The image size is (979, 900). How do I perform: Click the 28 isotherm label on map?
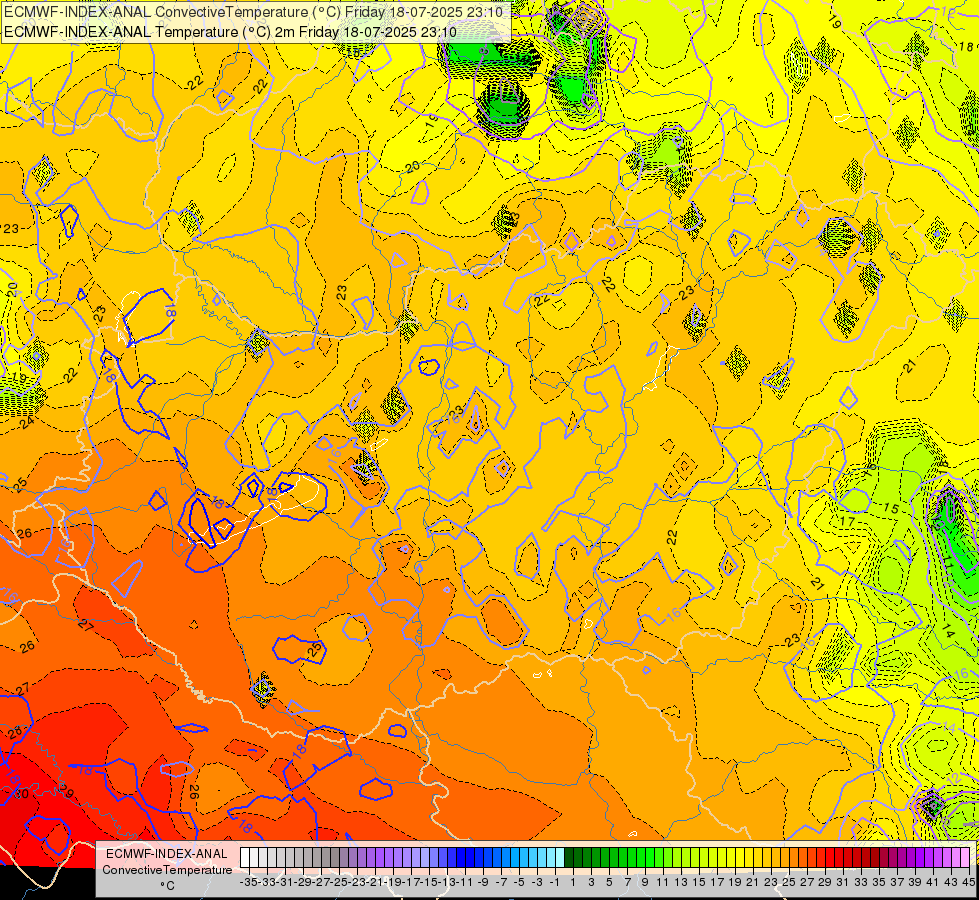tap(15, 732)
